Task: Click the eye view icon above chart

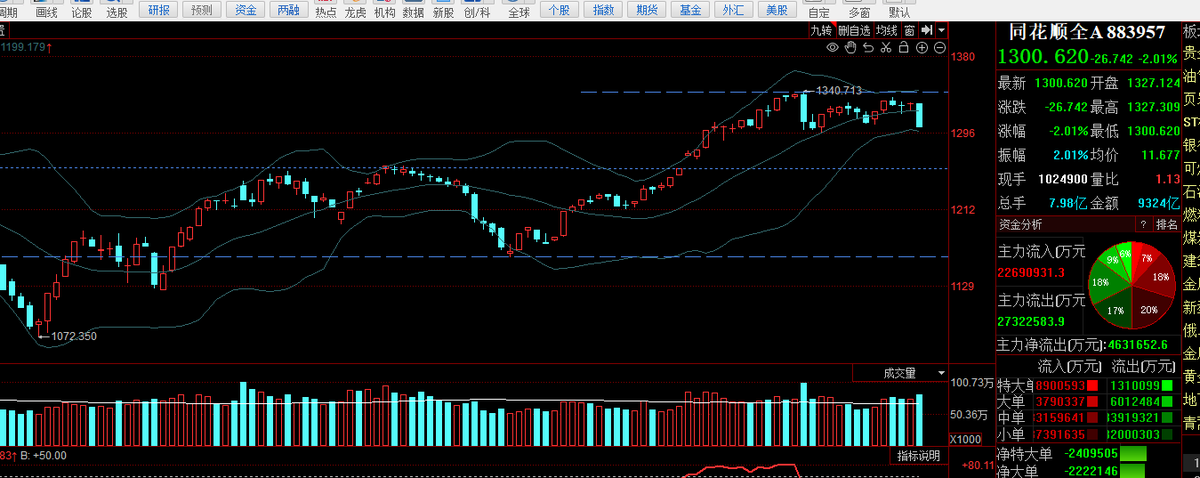Action: [833, 47]
